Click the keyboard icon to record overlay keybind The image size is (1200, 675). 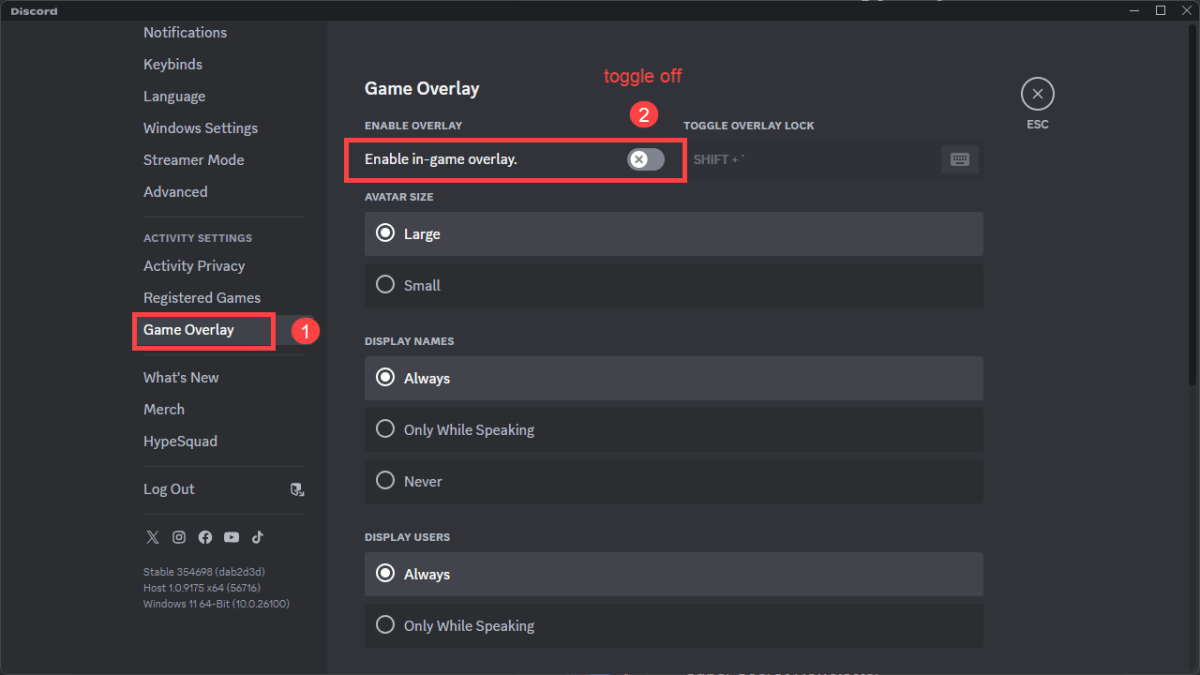(960, 158)
